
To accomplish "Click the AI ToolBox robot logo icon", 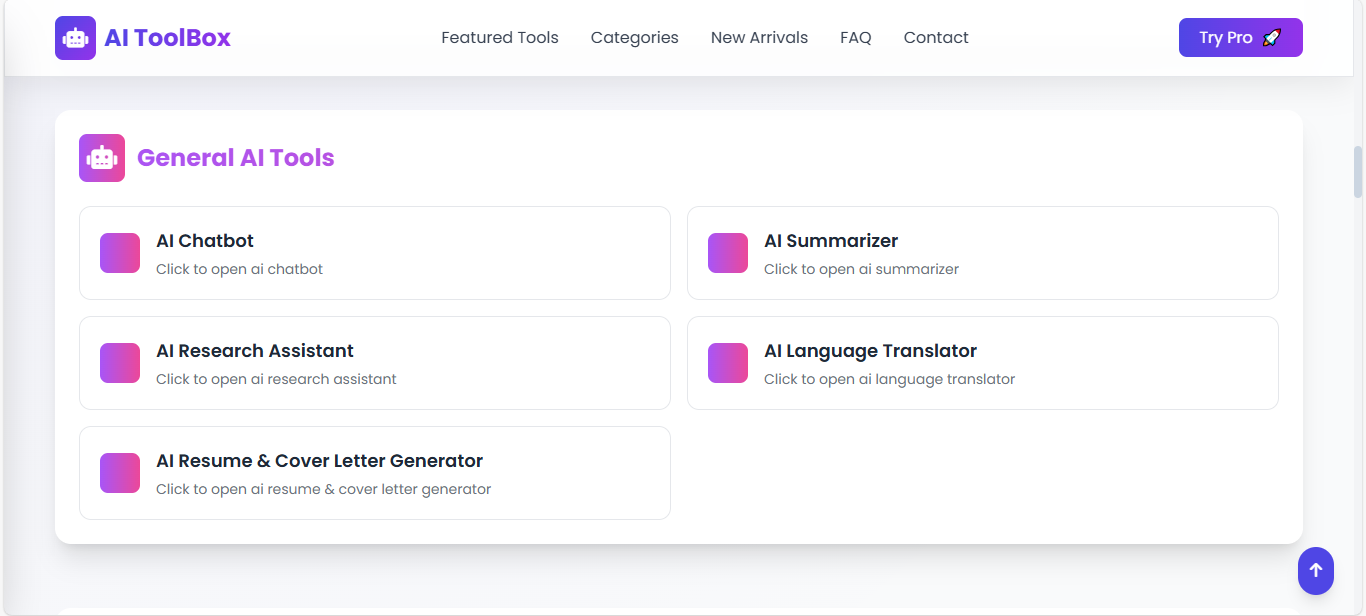I will click(x=75, y=38).
